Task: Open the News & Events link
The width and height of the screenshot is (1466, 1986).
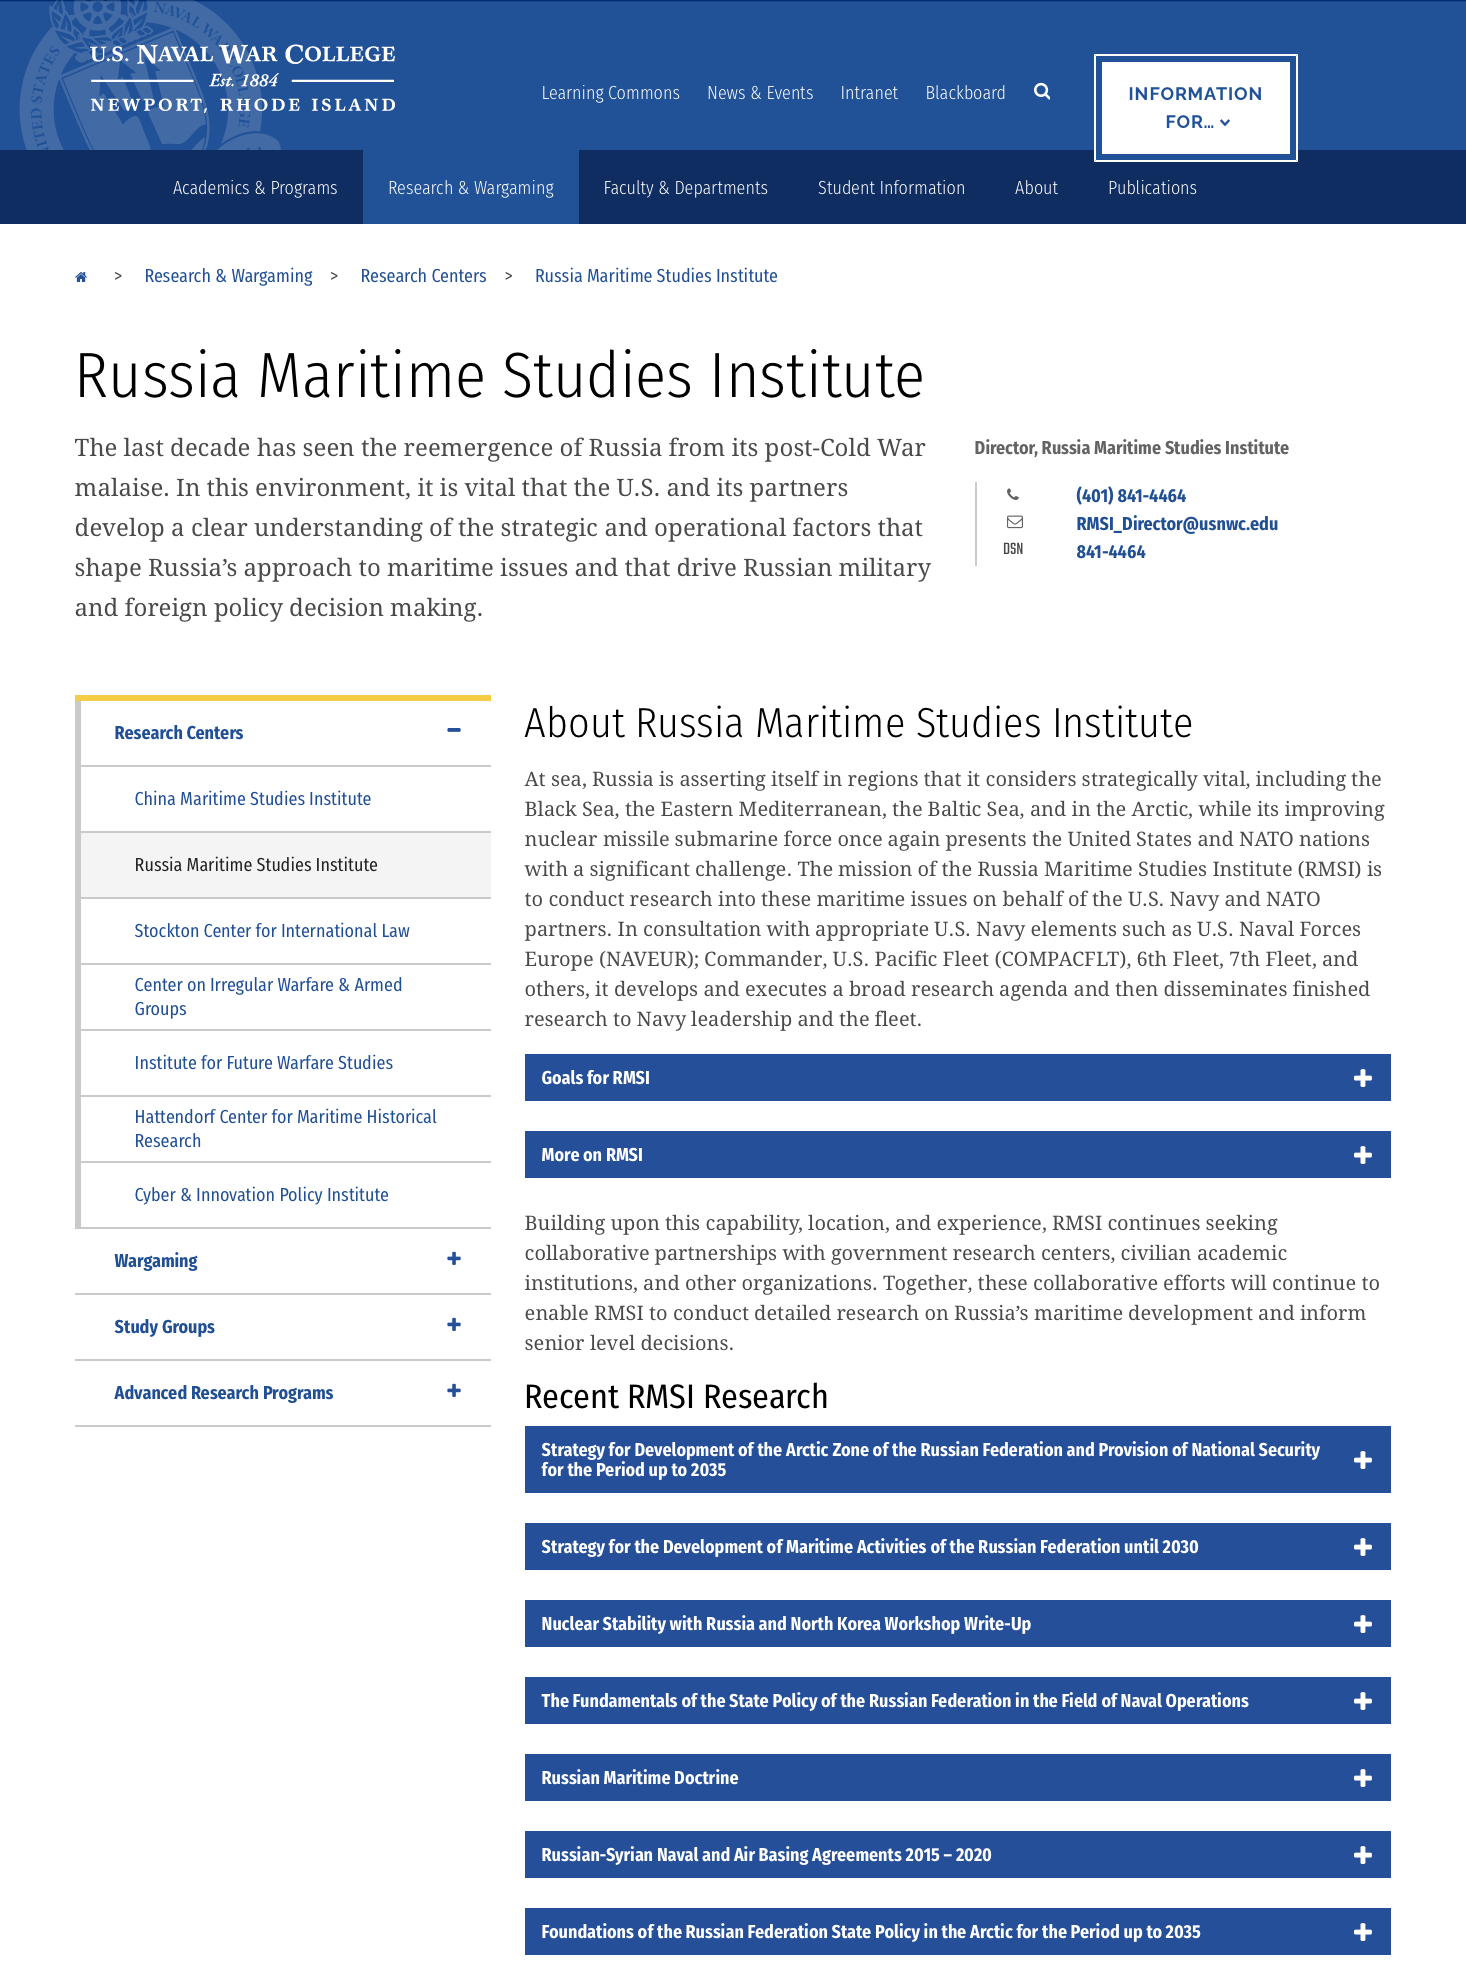Action: (x=760, y=93)
